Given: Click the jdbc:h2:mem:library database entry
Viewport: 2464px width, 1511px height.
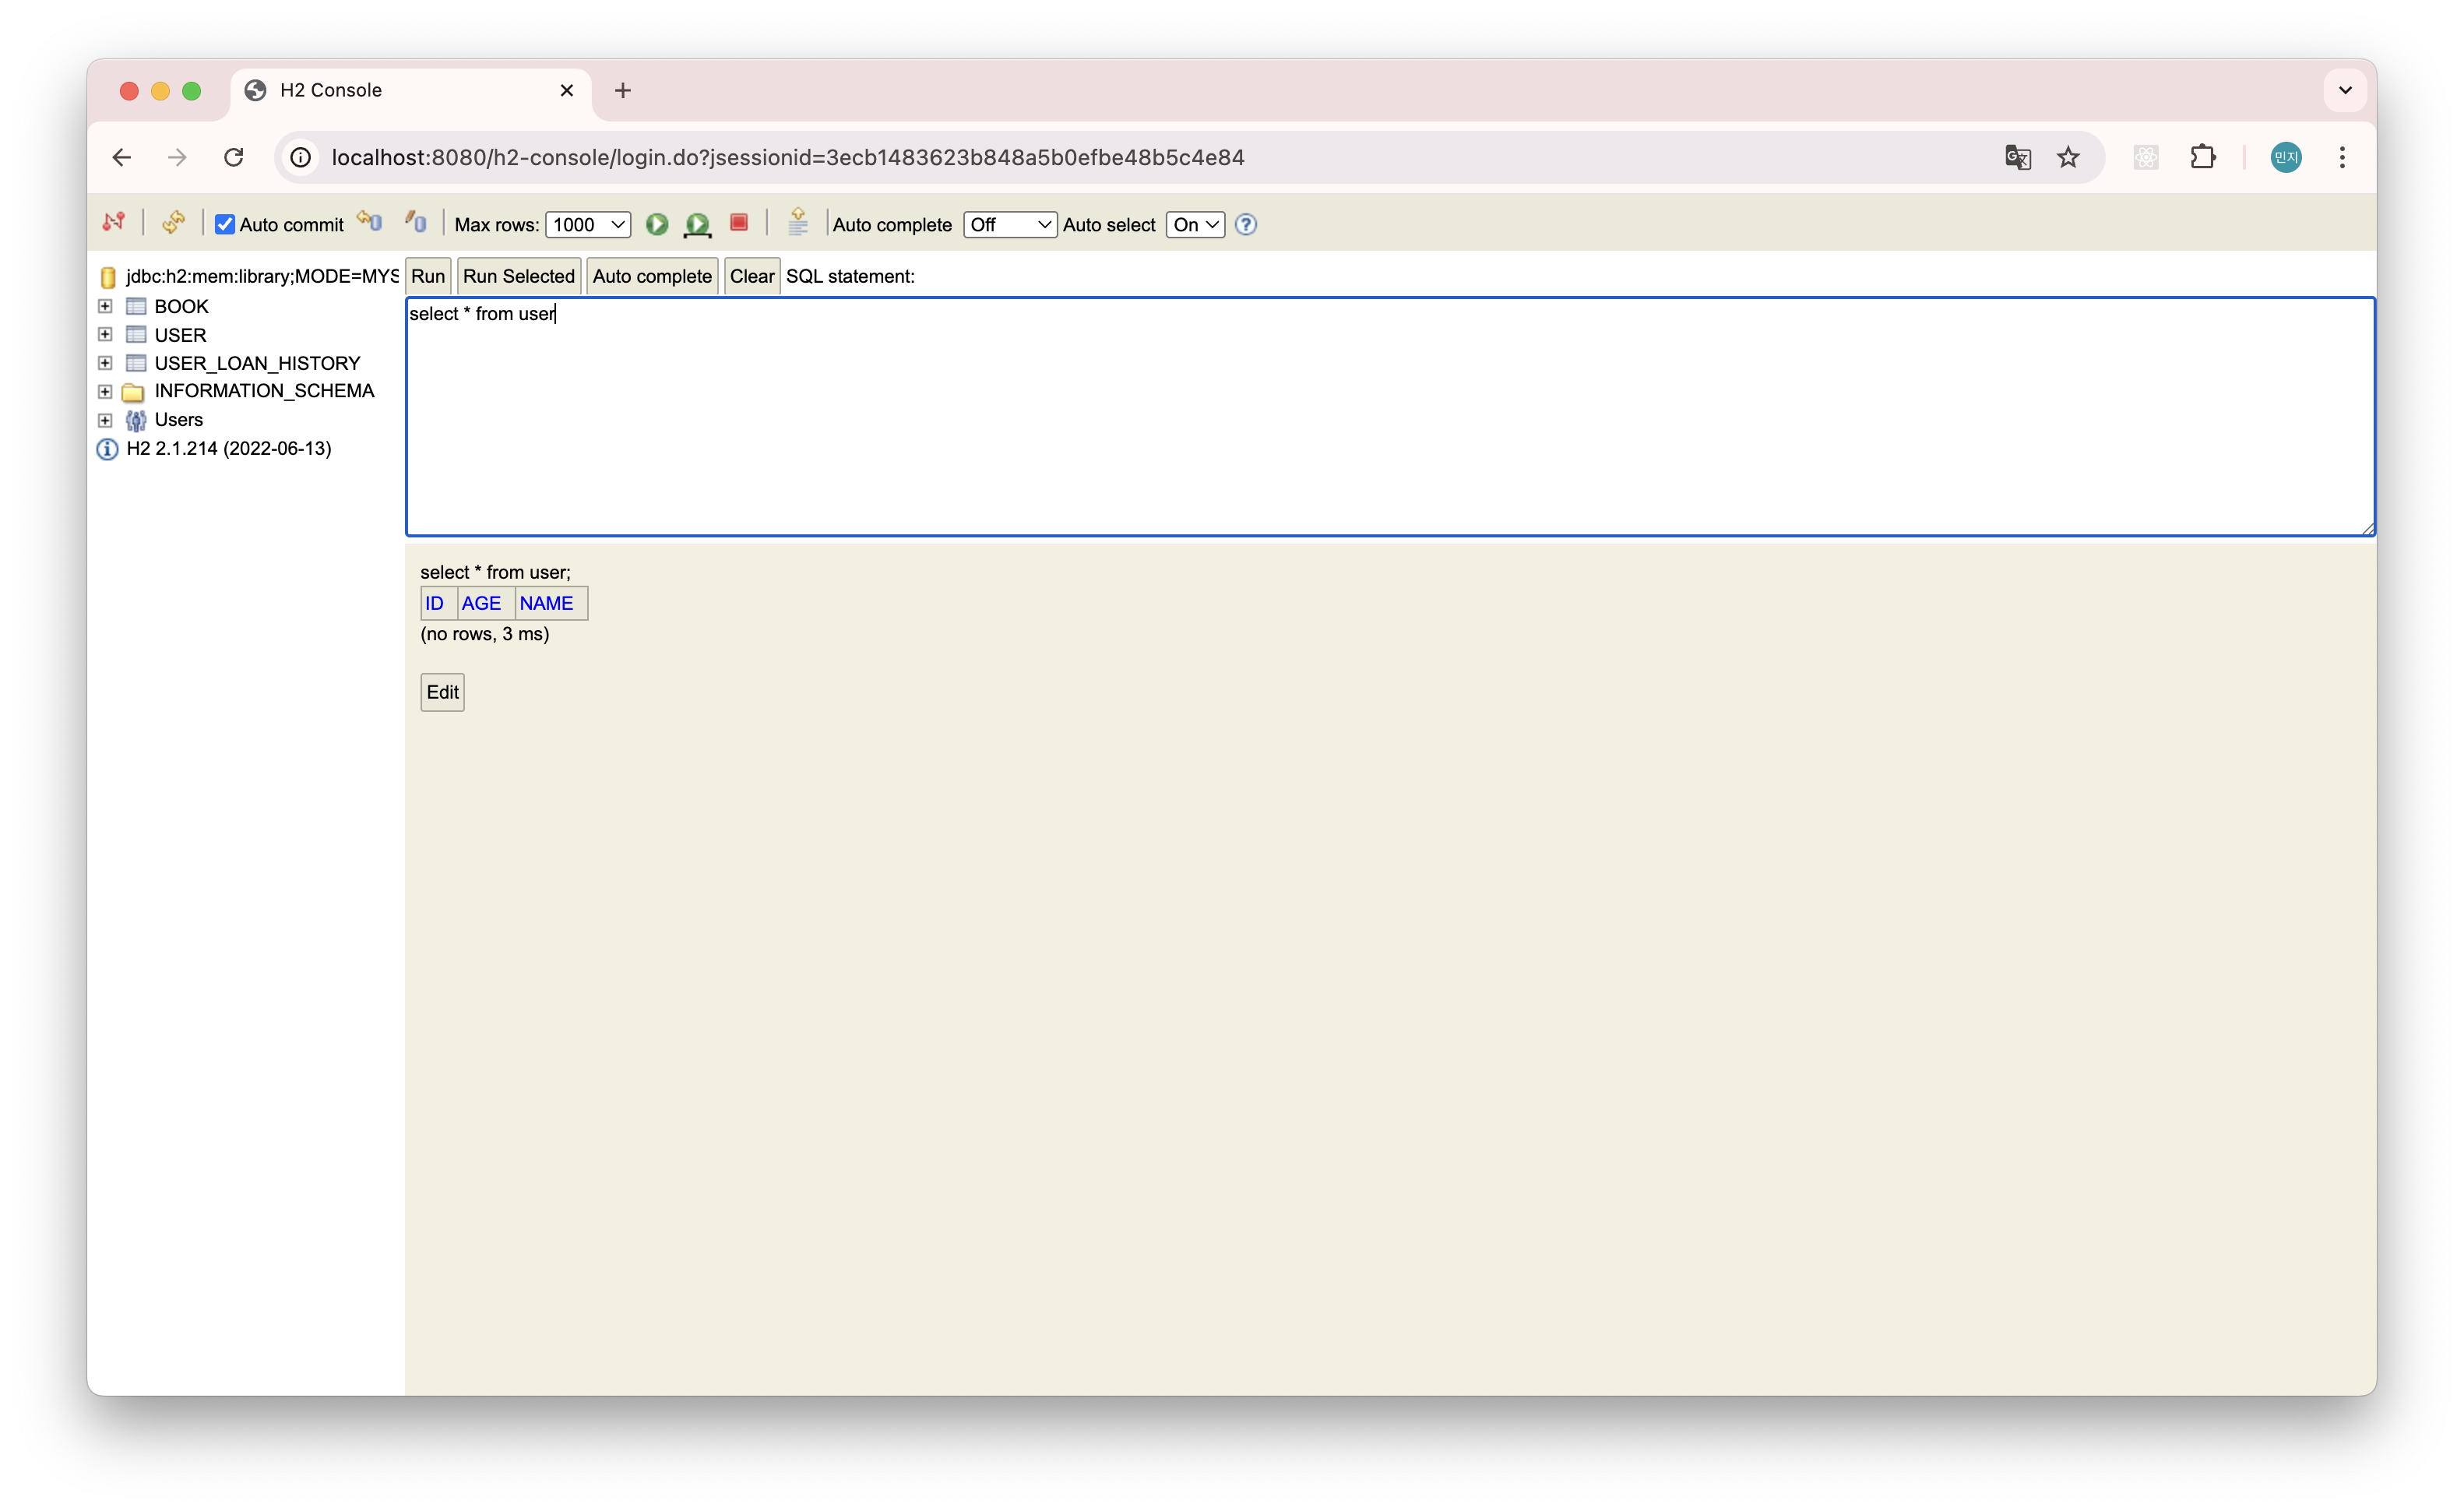Looking at the screenshot, I should tap(262, 276).
